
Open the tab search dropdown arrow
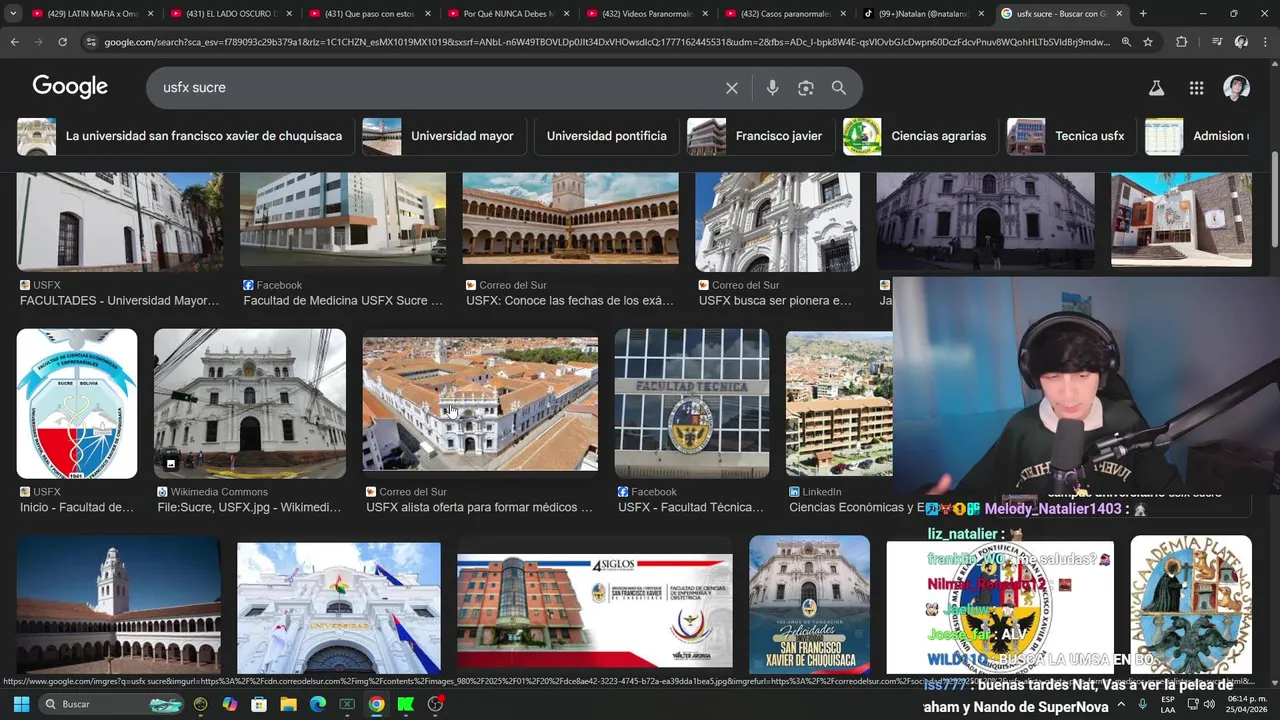point(13,14)
